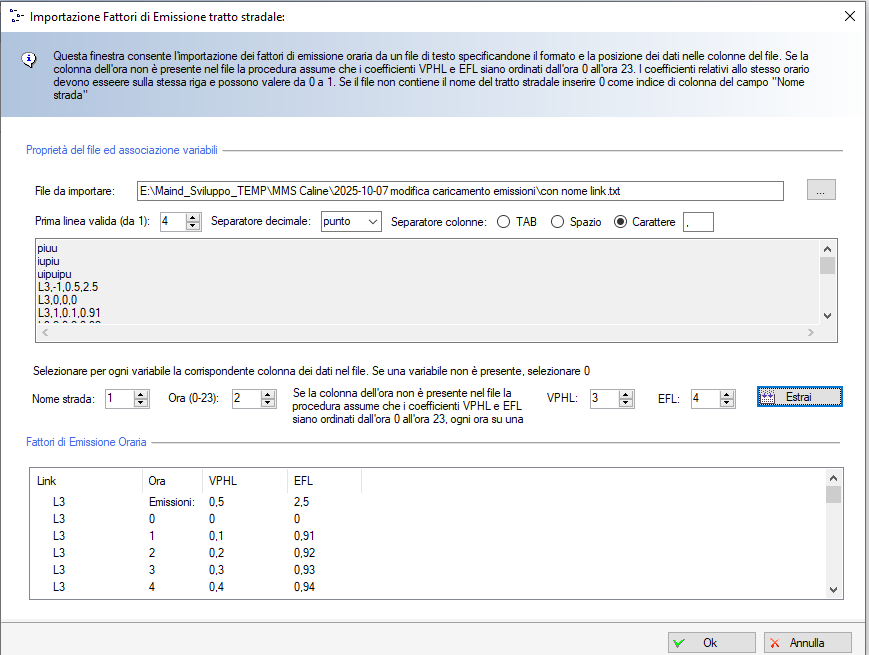Decrease the EFL column index
This screenshot has width=869, height=655.
click(727, 403)
